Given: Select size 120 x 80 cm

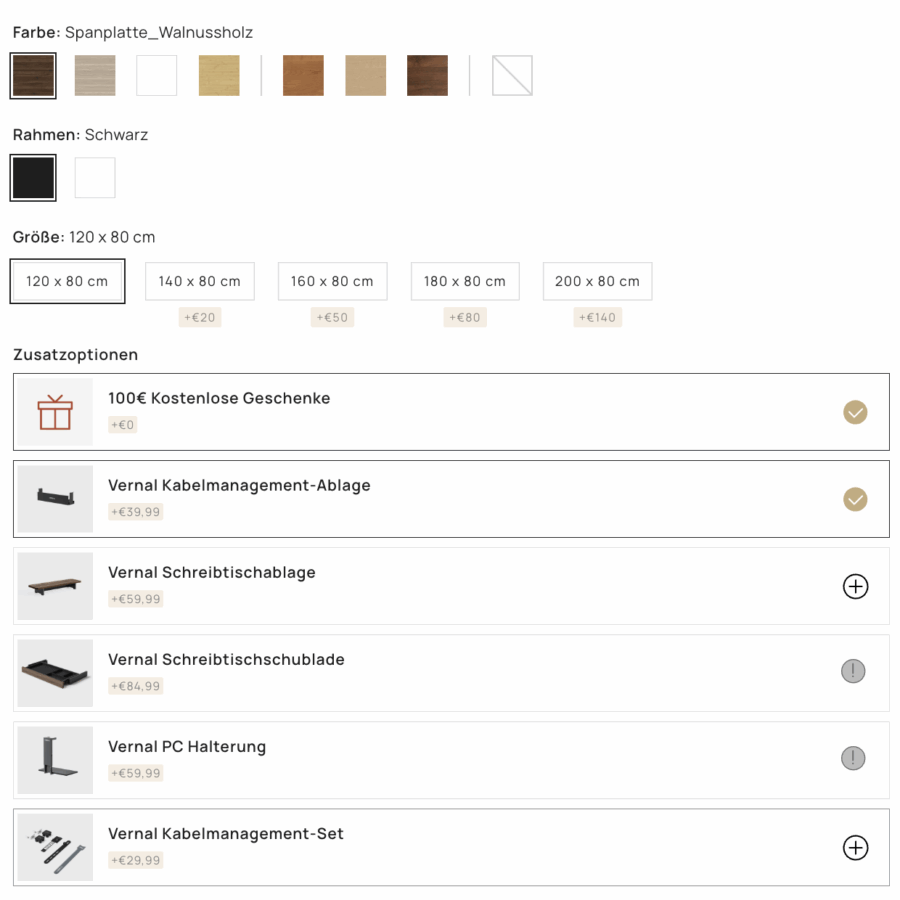Looking at the screenshot, I should point(67,281).
